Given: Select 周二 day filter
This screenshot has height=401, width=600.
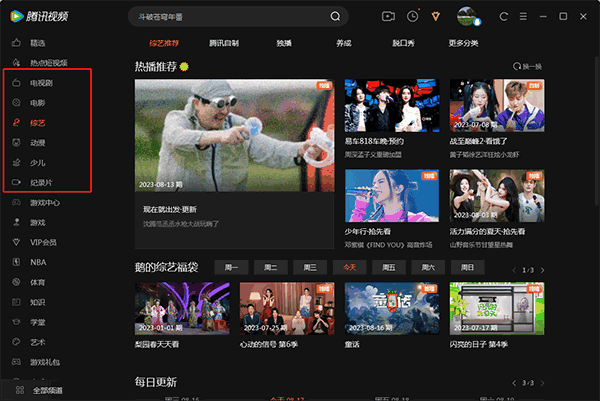Looking at the screenshot, I should pyautogui.click(x=271, y=267).
